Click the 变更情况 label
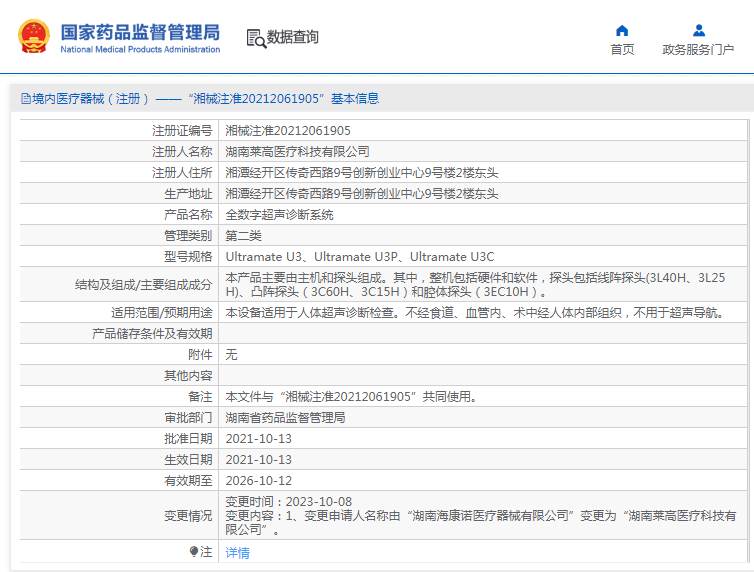This screenshot has width=754, height=572. tap(188, 516)
